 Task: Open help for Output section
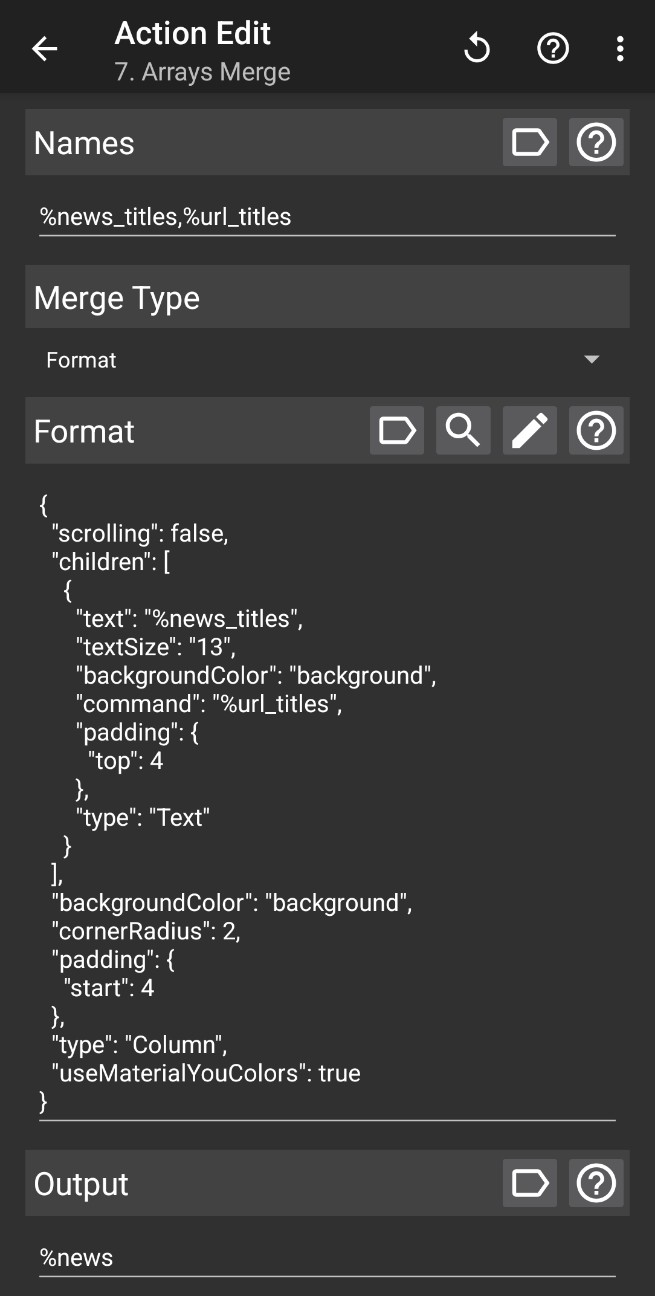click(596, 1183)
